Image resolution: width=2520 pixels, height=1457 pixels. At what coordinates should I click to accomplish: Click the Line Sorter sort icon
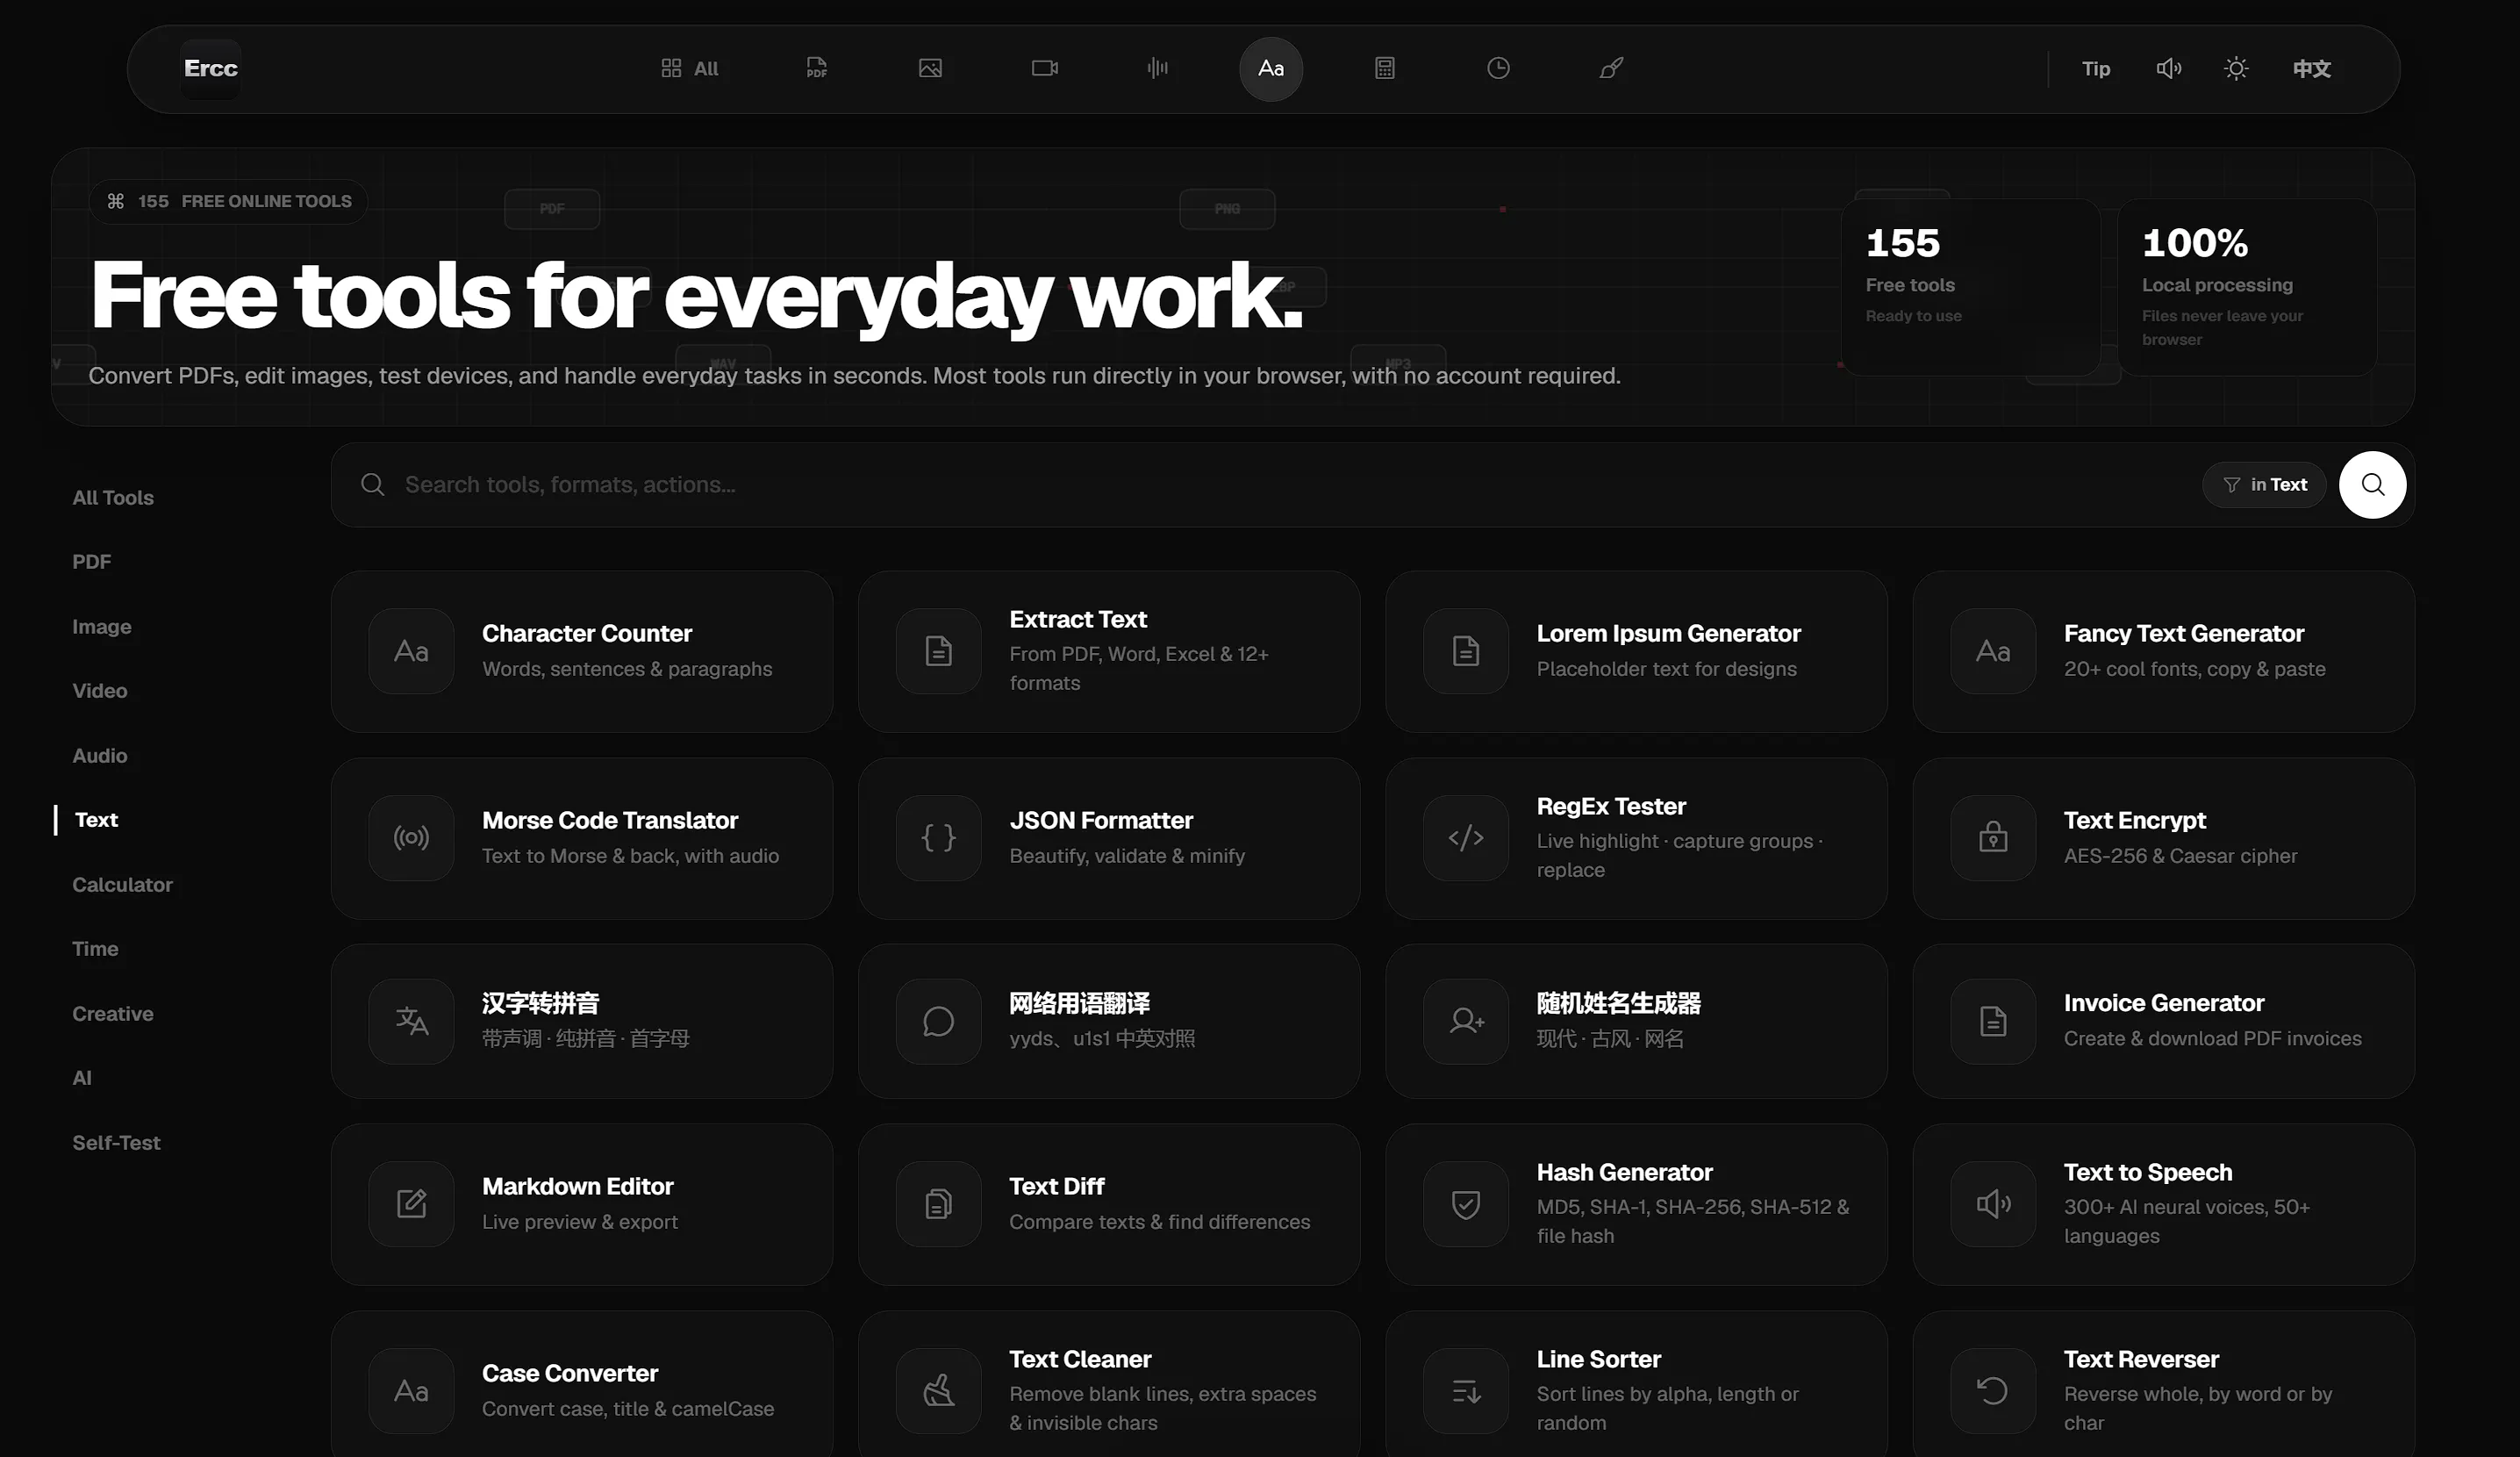click(1465, 1390)
